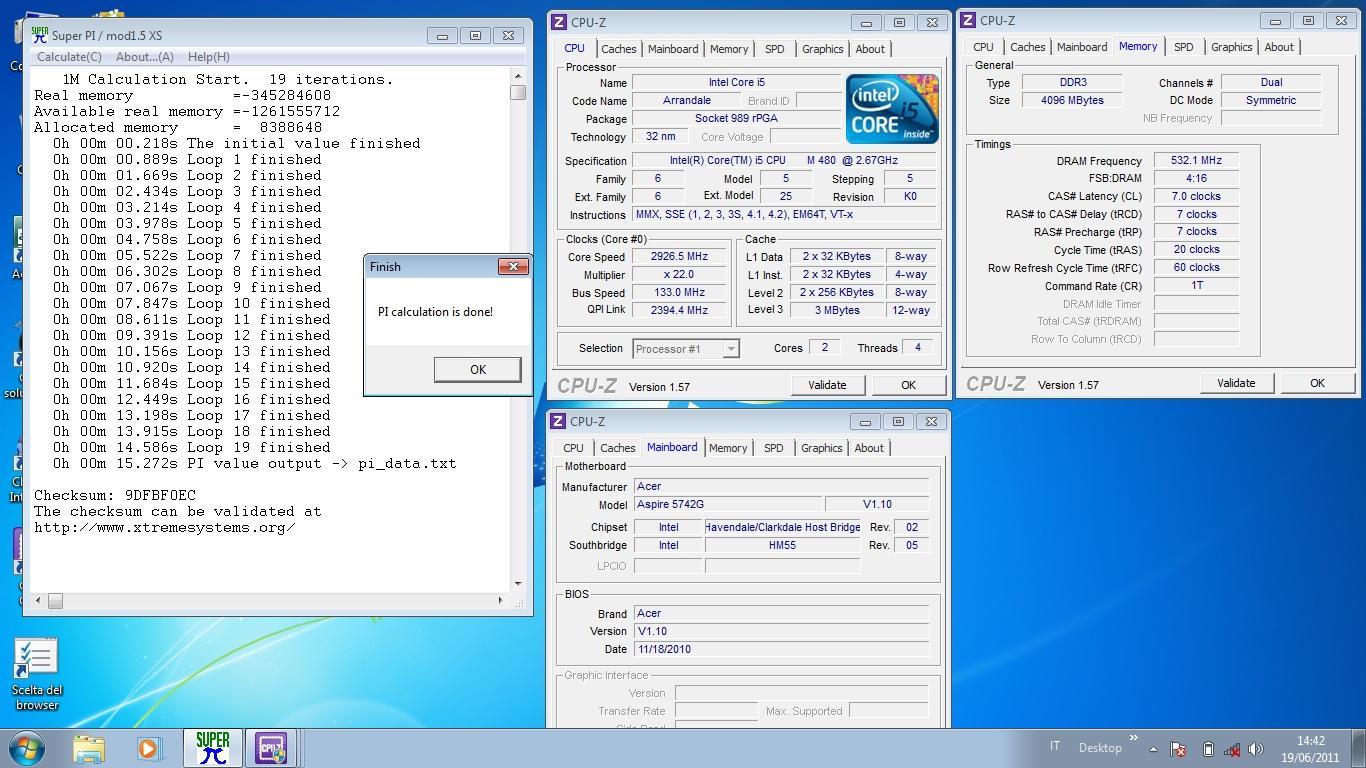Click the Multiplier value x 22.0
Viewport: 1366px width, 768px height.
click(679, 275)
